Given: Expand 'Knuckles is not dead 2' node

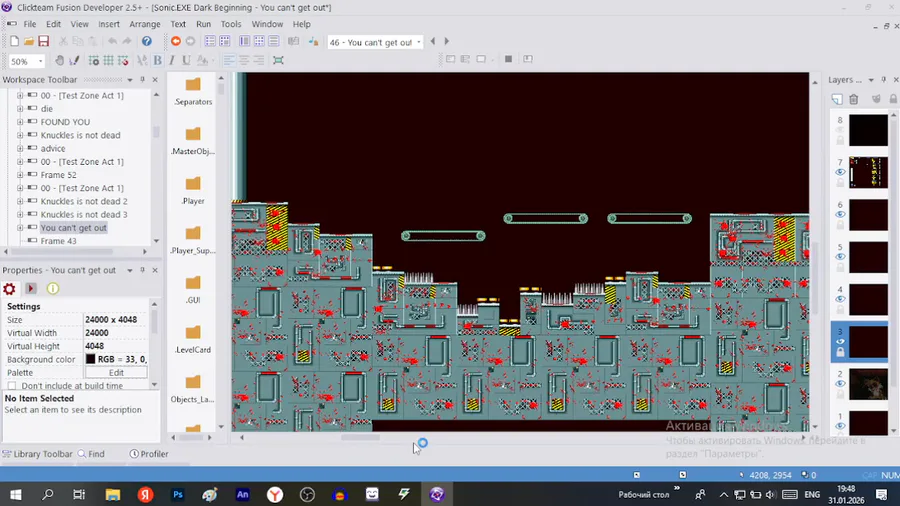Looking at the screenshot, I should (20, 201).
